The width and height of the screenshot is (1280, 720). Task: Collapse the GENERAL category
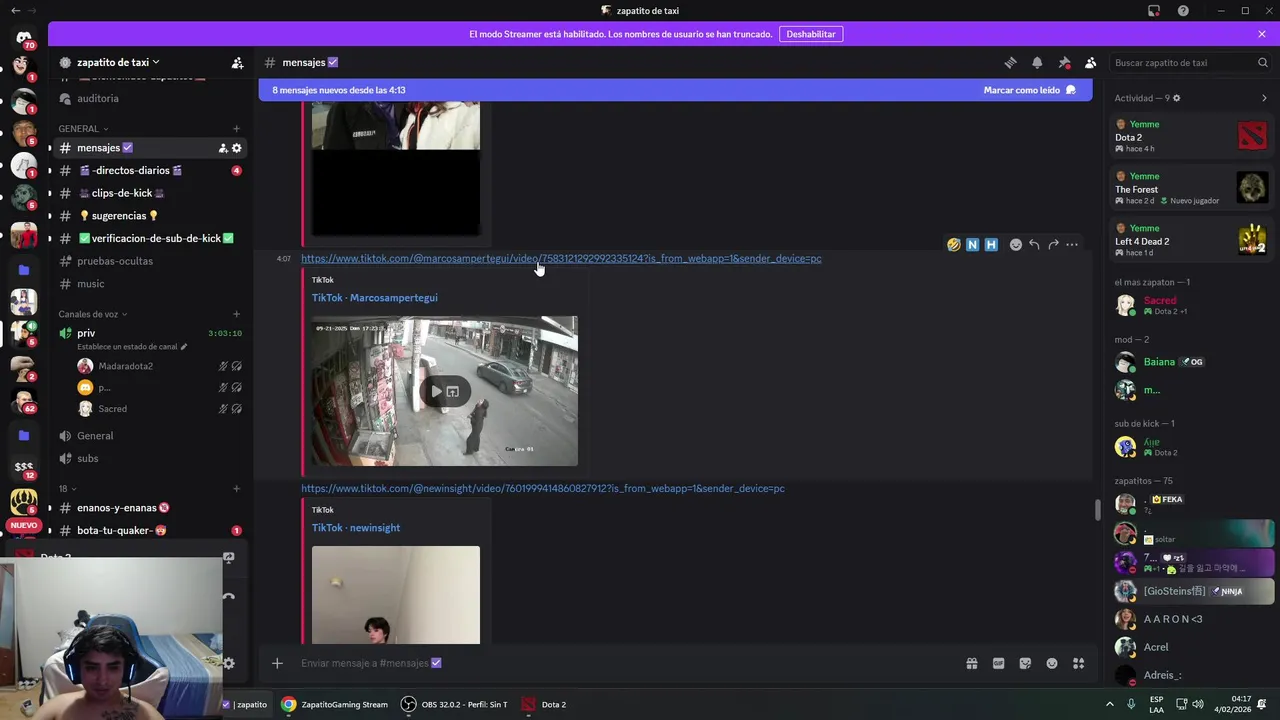(x=82, y=128)
